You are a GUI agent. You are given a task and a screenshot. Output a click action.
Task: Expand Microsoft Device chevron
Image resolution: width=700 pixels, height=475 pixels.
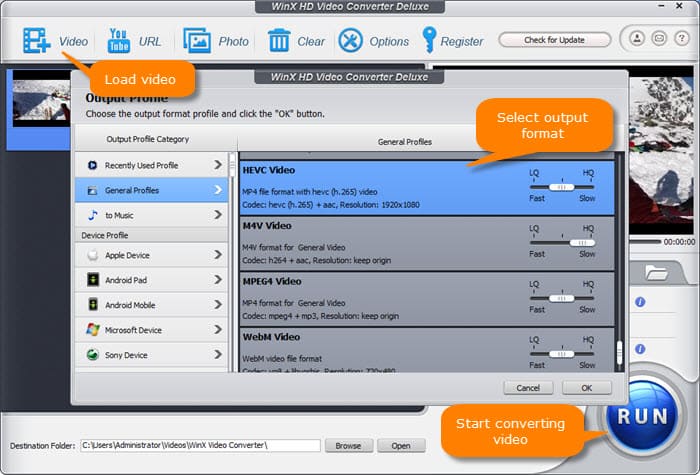pyautogui.click(x=218, y=329)
